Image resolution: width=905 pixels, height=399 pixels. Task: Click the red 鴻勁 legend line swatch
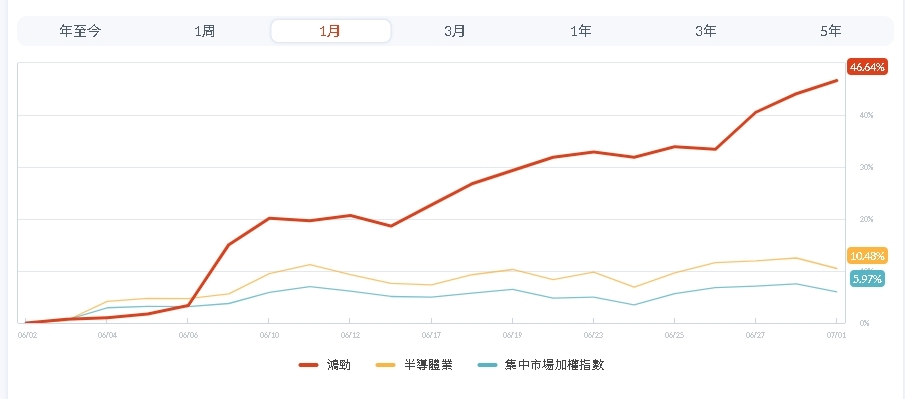pos(308,365)
